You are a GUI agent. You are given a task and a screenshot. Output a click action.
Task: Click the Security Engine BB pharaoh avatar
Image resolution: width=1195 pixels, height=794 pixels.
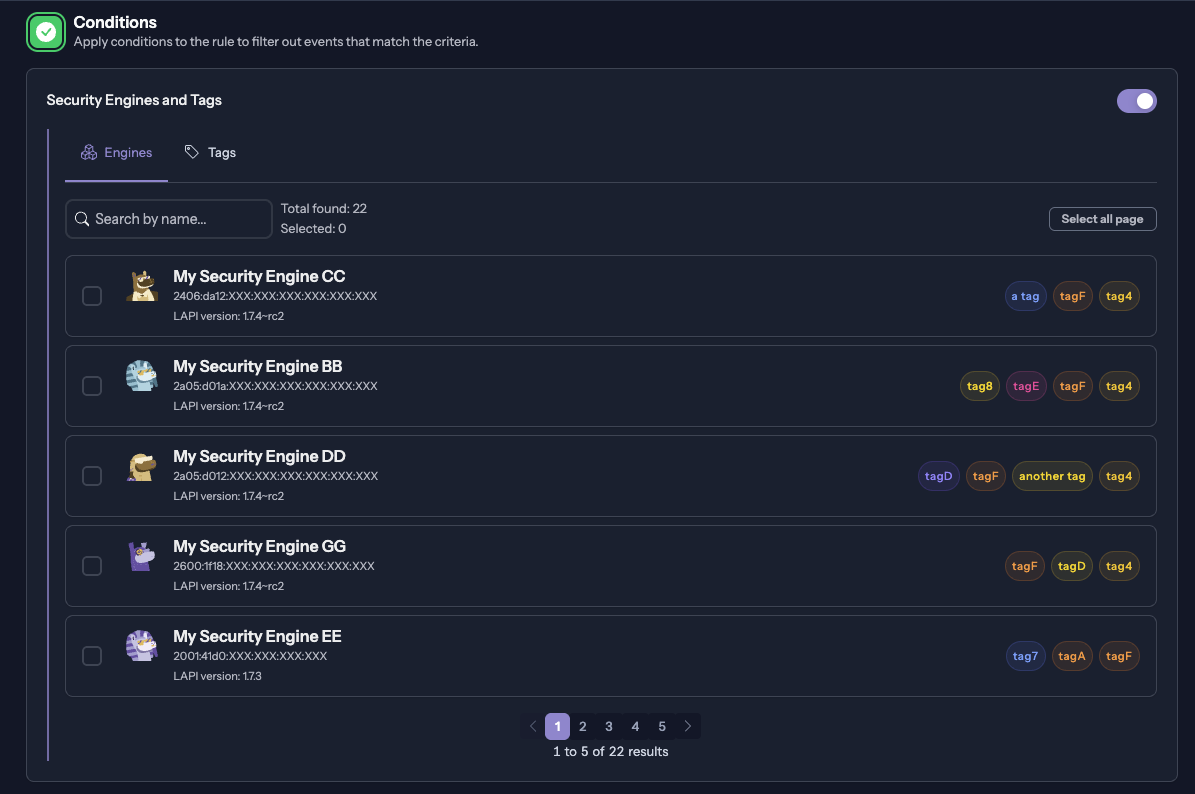[x=142, y=376]
